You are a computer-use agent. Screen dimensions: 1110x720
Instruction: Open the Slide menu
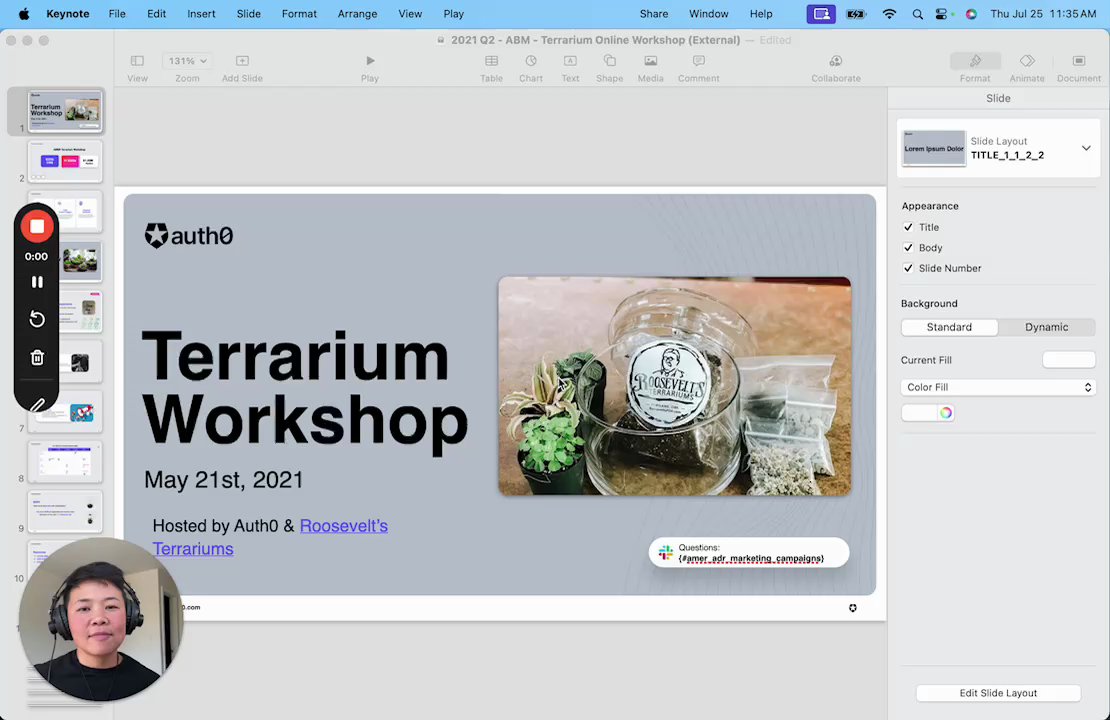pos(248,14)
